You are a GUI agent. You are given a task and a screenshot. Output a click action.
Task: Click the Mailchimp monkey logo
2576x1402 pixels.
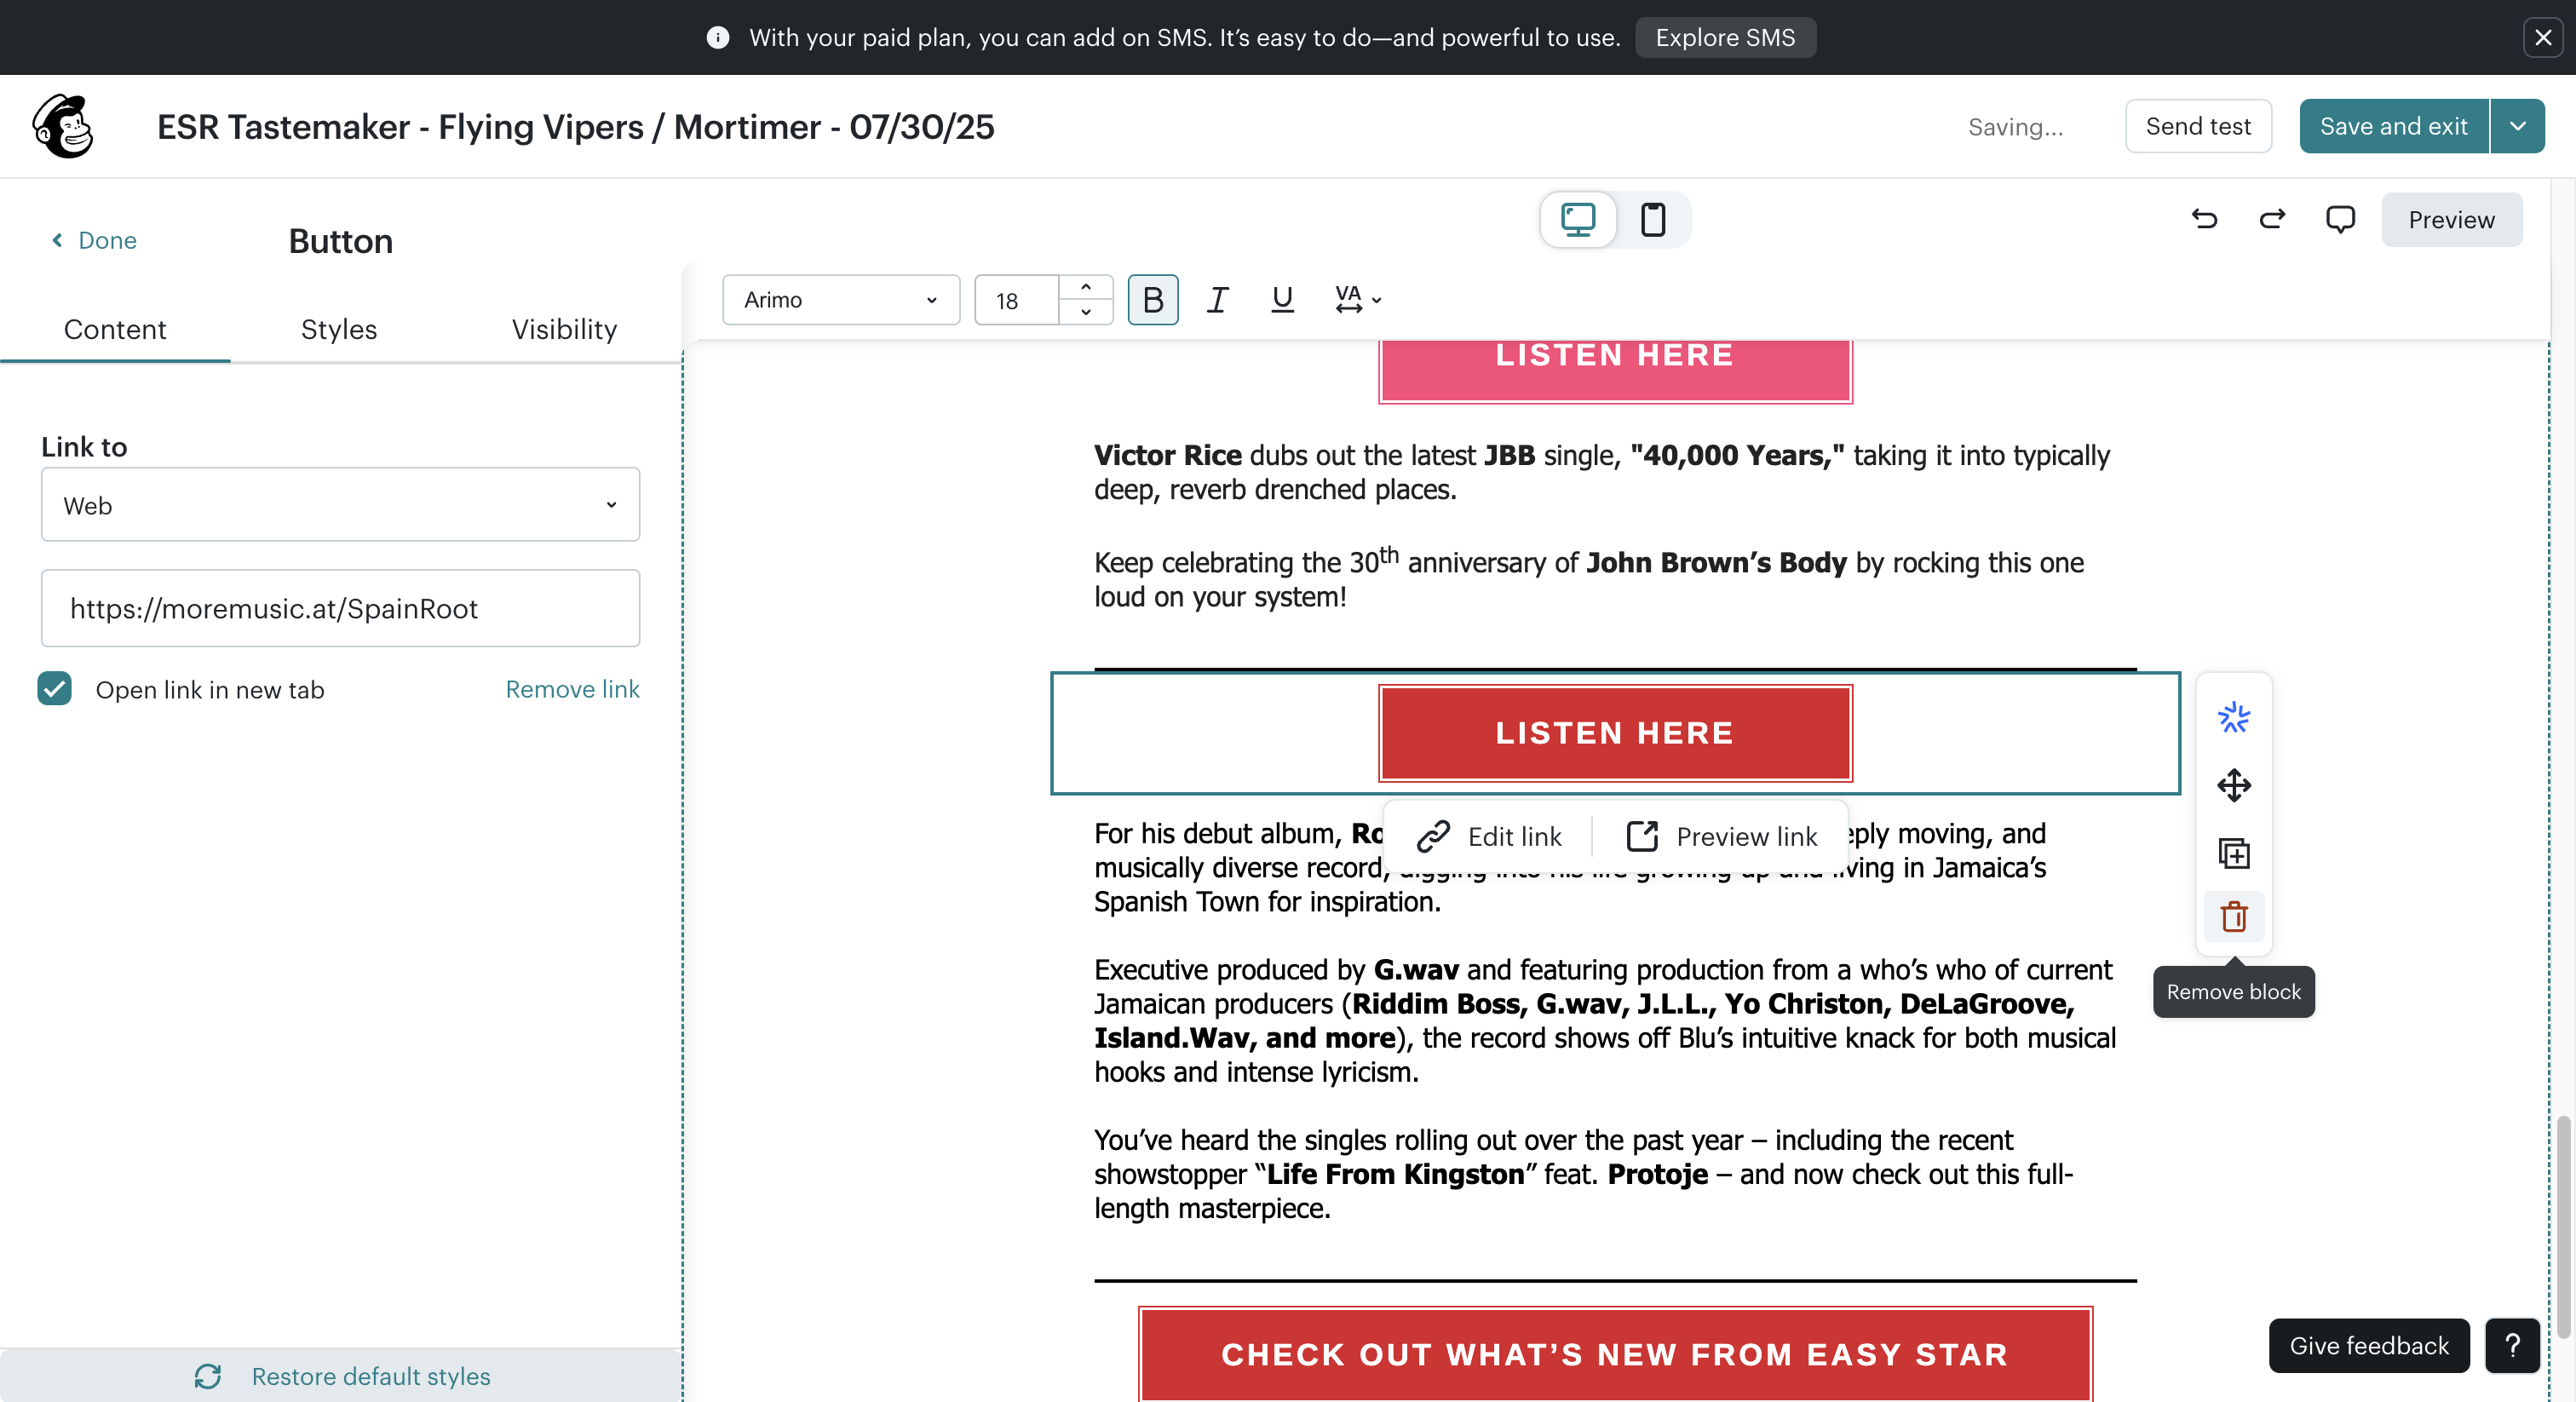point(63,127)
